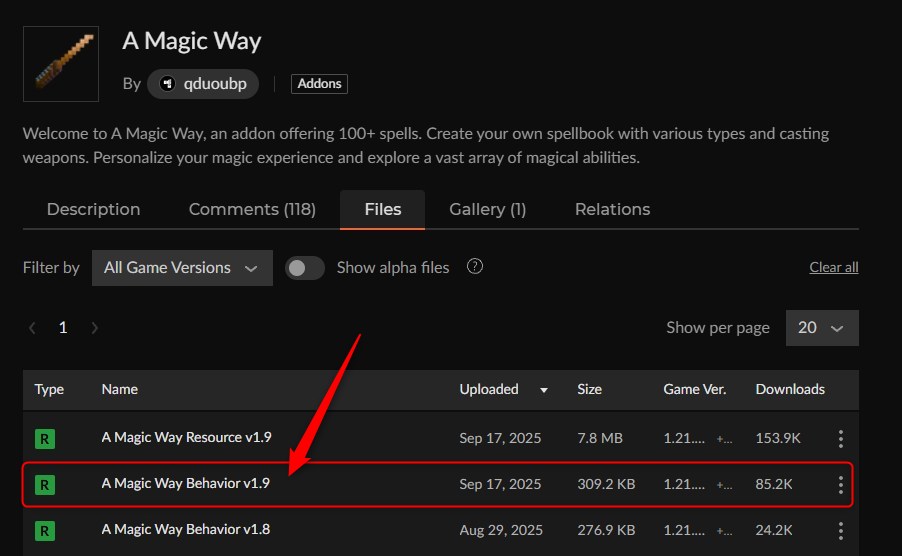The width and height of the screenshot is (902, 556).
Task: Go to next page arrow
Action: tap(94, 328)
